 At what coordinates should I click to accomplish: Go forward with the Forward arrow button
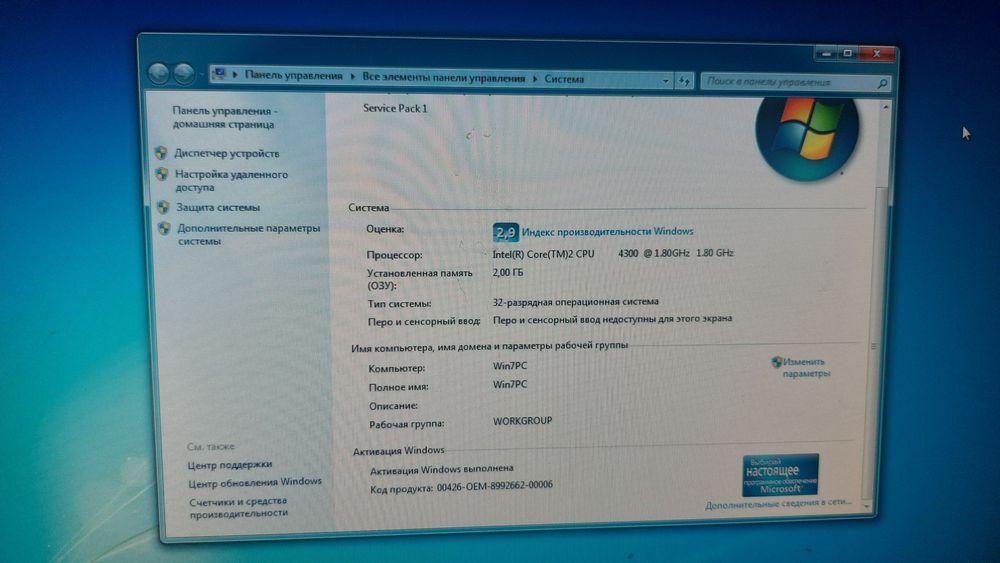tap(184, 74)
